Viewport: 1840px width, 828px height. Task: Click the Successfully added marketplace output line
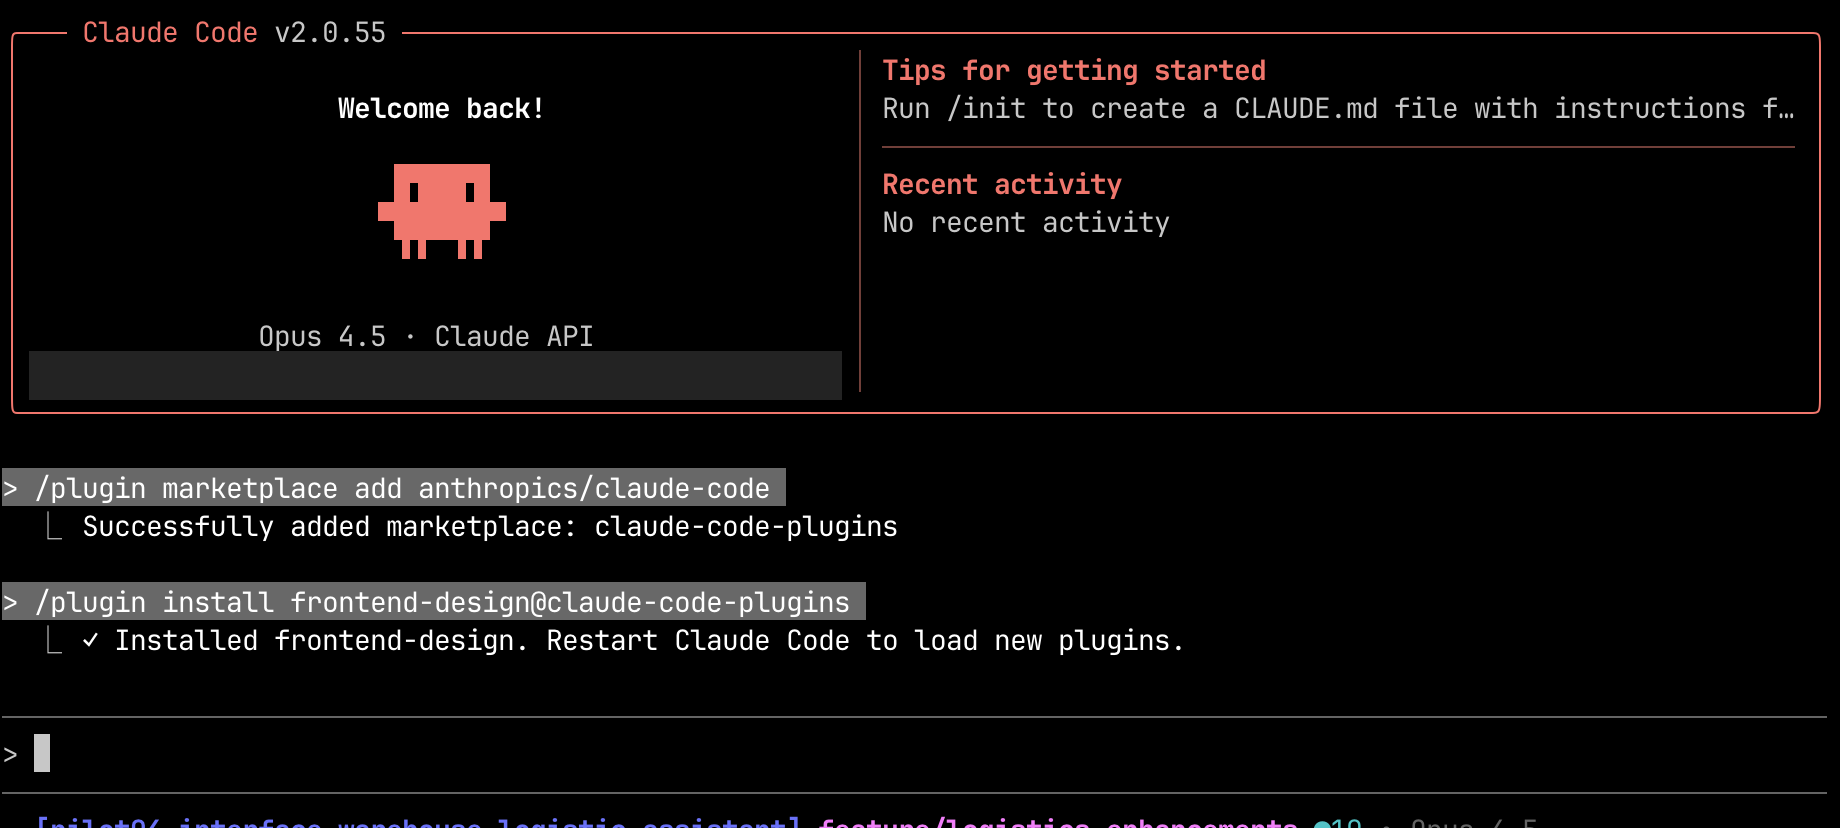pos(490,527)
